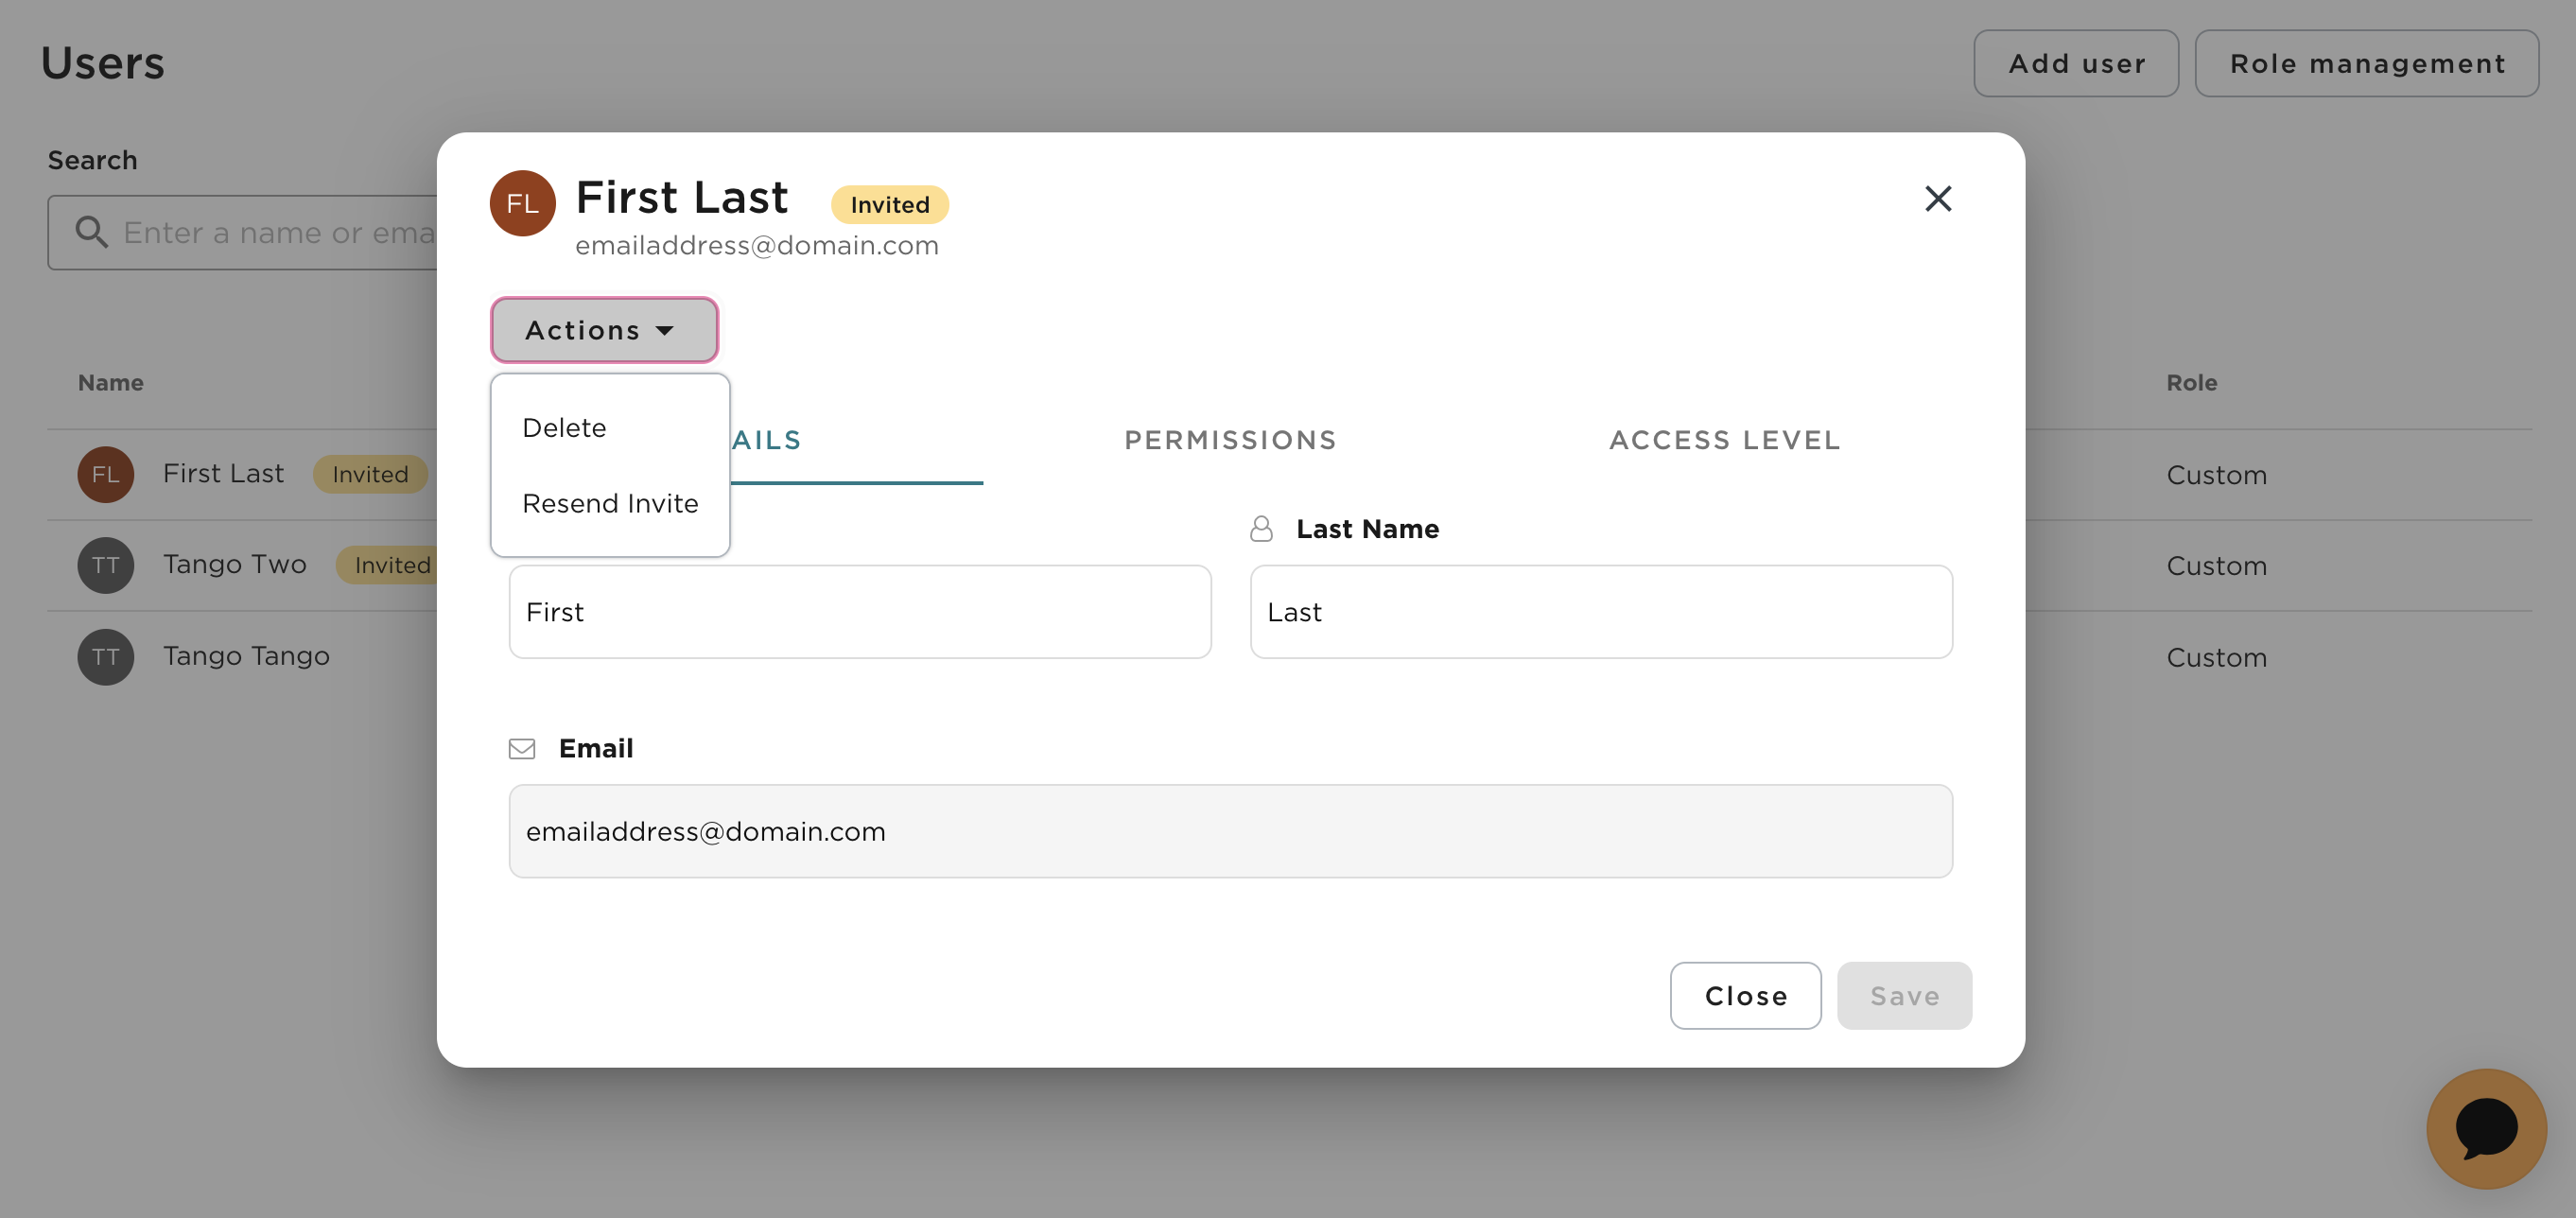Screen dimensions: 2576x1218
Task: Select Resend Invite from the Actions menu
Action: pyautogui.click(x=610, y=503)
